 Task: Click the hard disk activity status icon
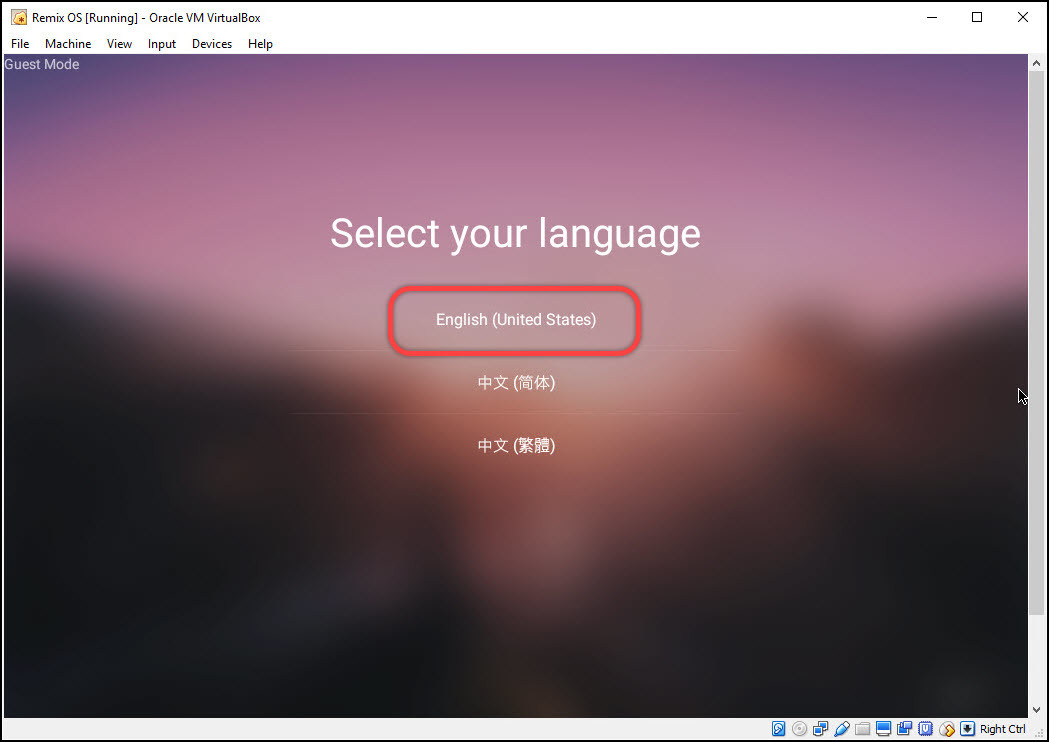(x=779, y=729)
